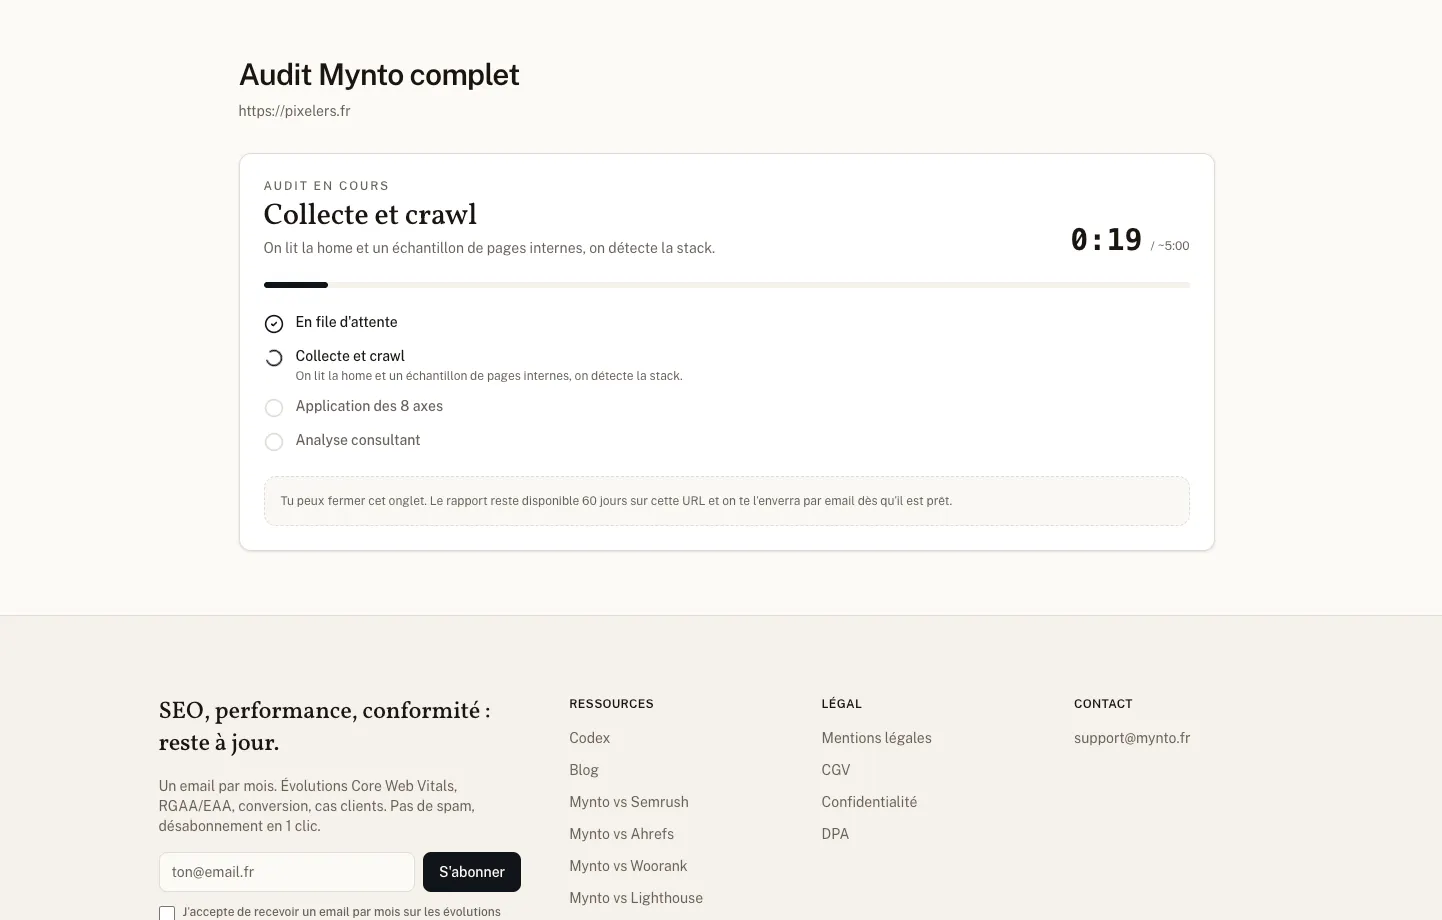1442x920 pixels.
Task: Open the Blog link
Action: pos(584,770)
